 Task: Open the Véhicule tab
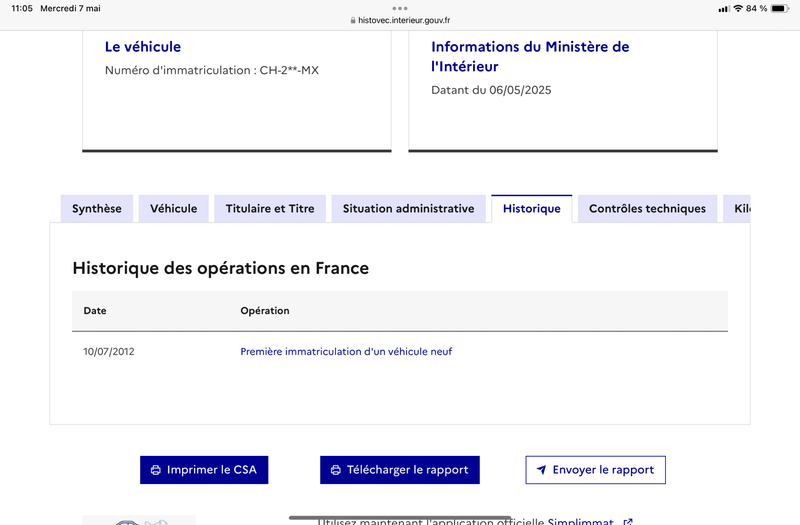pos(174,209)
